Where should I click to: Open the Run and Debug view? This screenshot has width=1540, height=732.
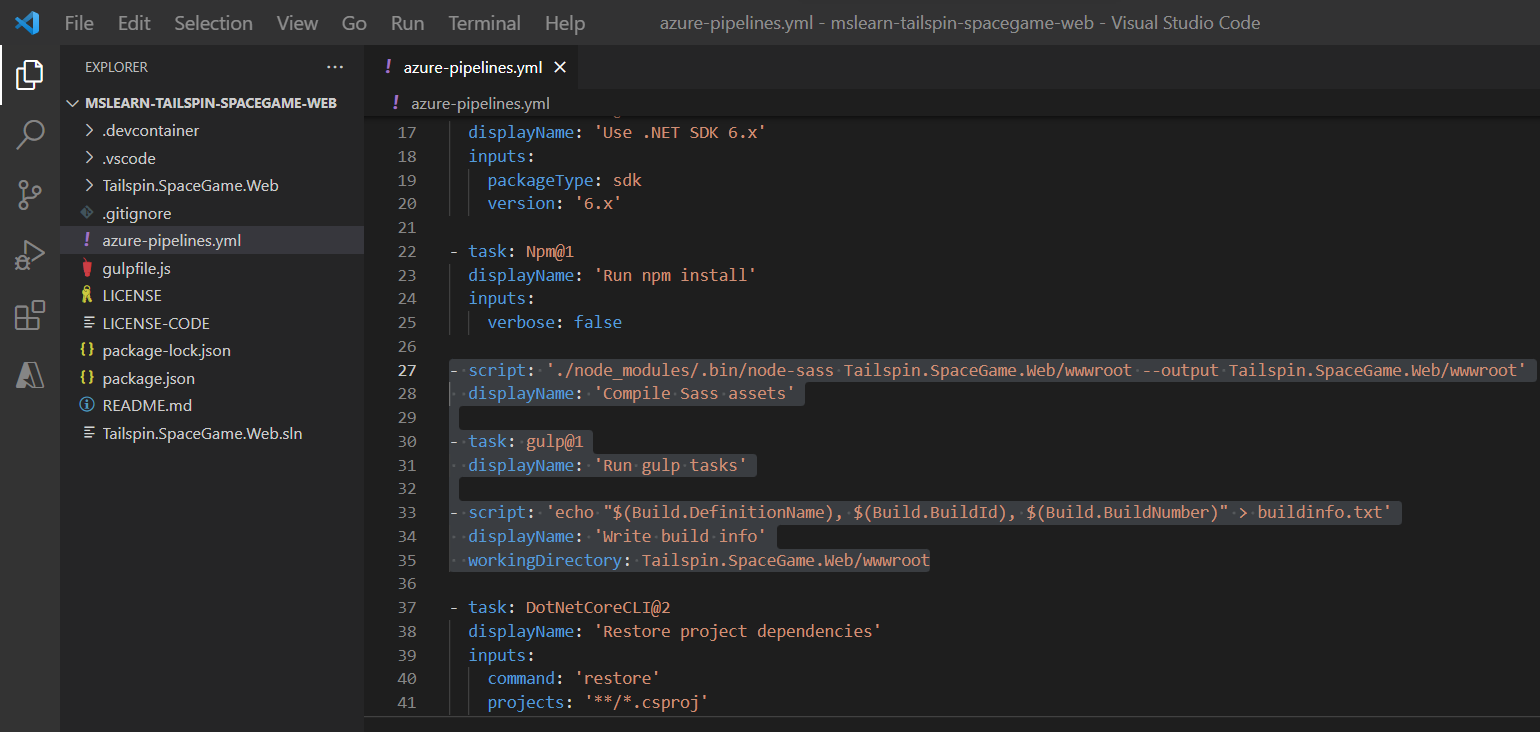tap(30, 256)
